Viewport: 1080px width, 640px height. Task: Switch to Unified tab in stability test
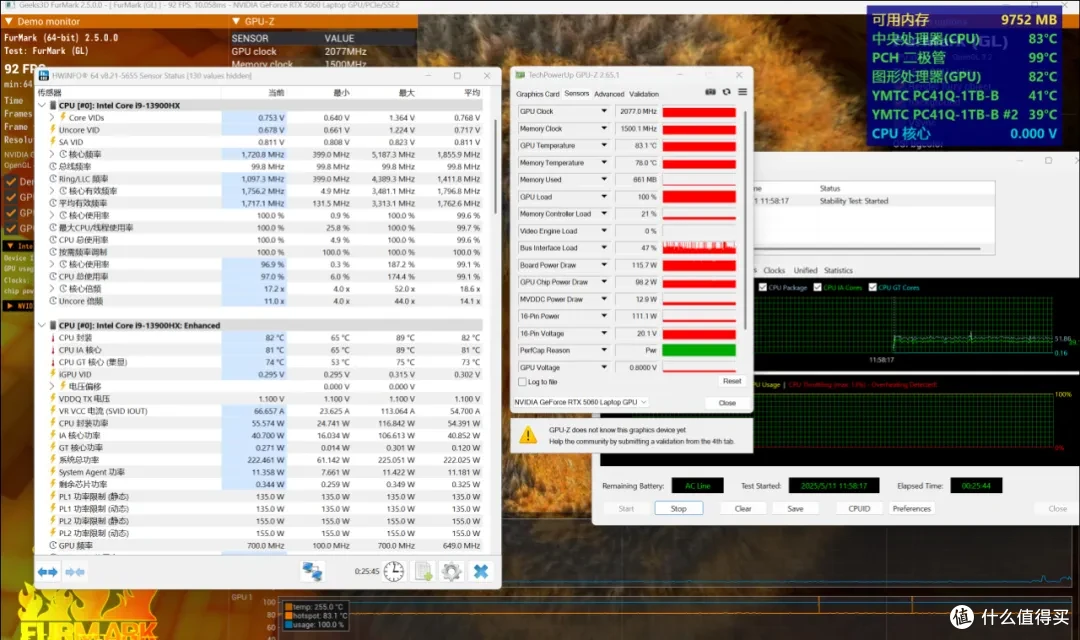(x=805, y=270)
